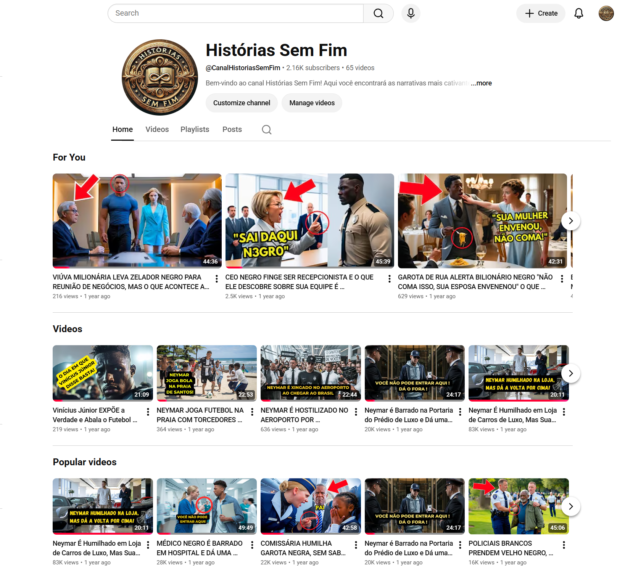
Task: Play the 44:36 widow meeting thumbnail
Action: 137,220
